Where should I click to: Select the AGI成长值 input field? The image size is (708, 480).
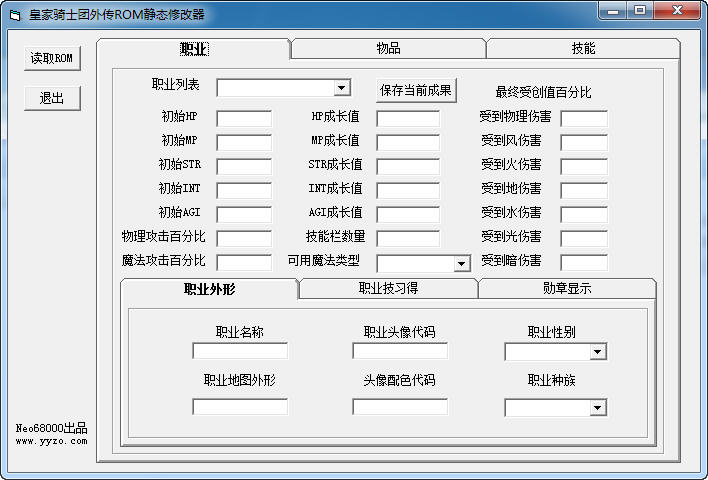(x=408, y=214)
